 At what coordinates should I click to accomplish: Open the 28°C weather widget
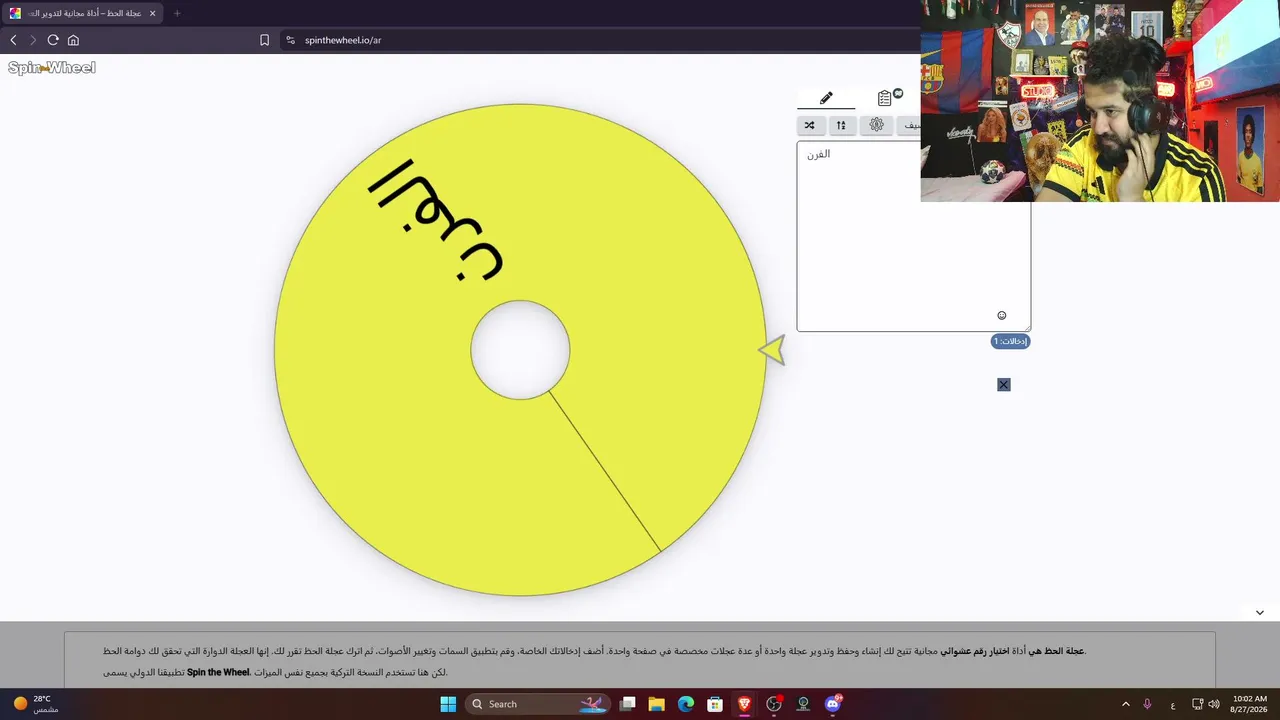coord(36,704)
